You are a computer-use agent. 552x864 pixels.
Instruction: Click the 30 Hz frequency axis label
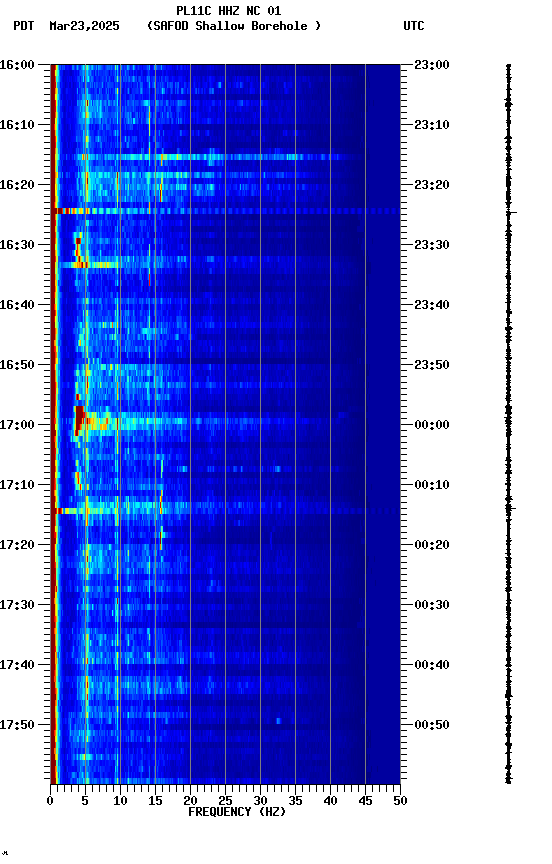260,801
